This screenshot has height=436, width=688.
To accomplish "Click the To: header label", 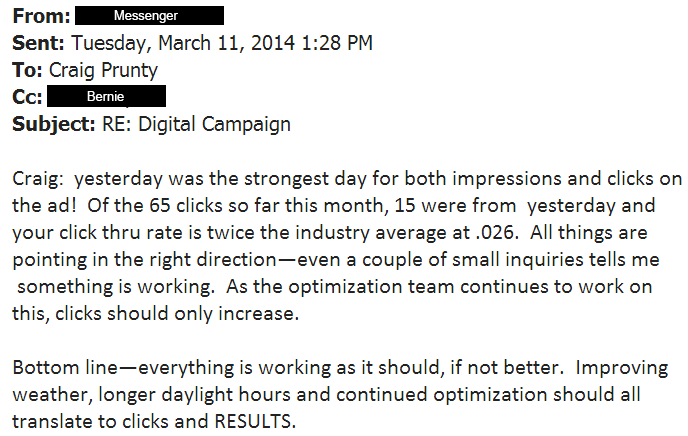I will [27, 70].
